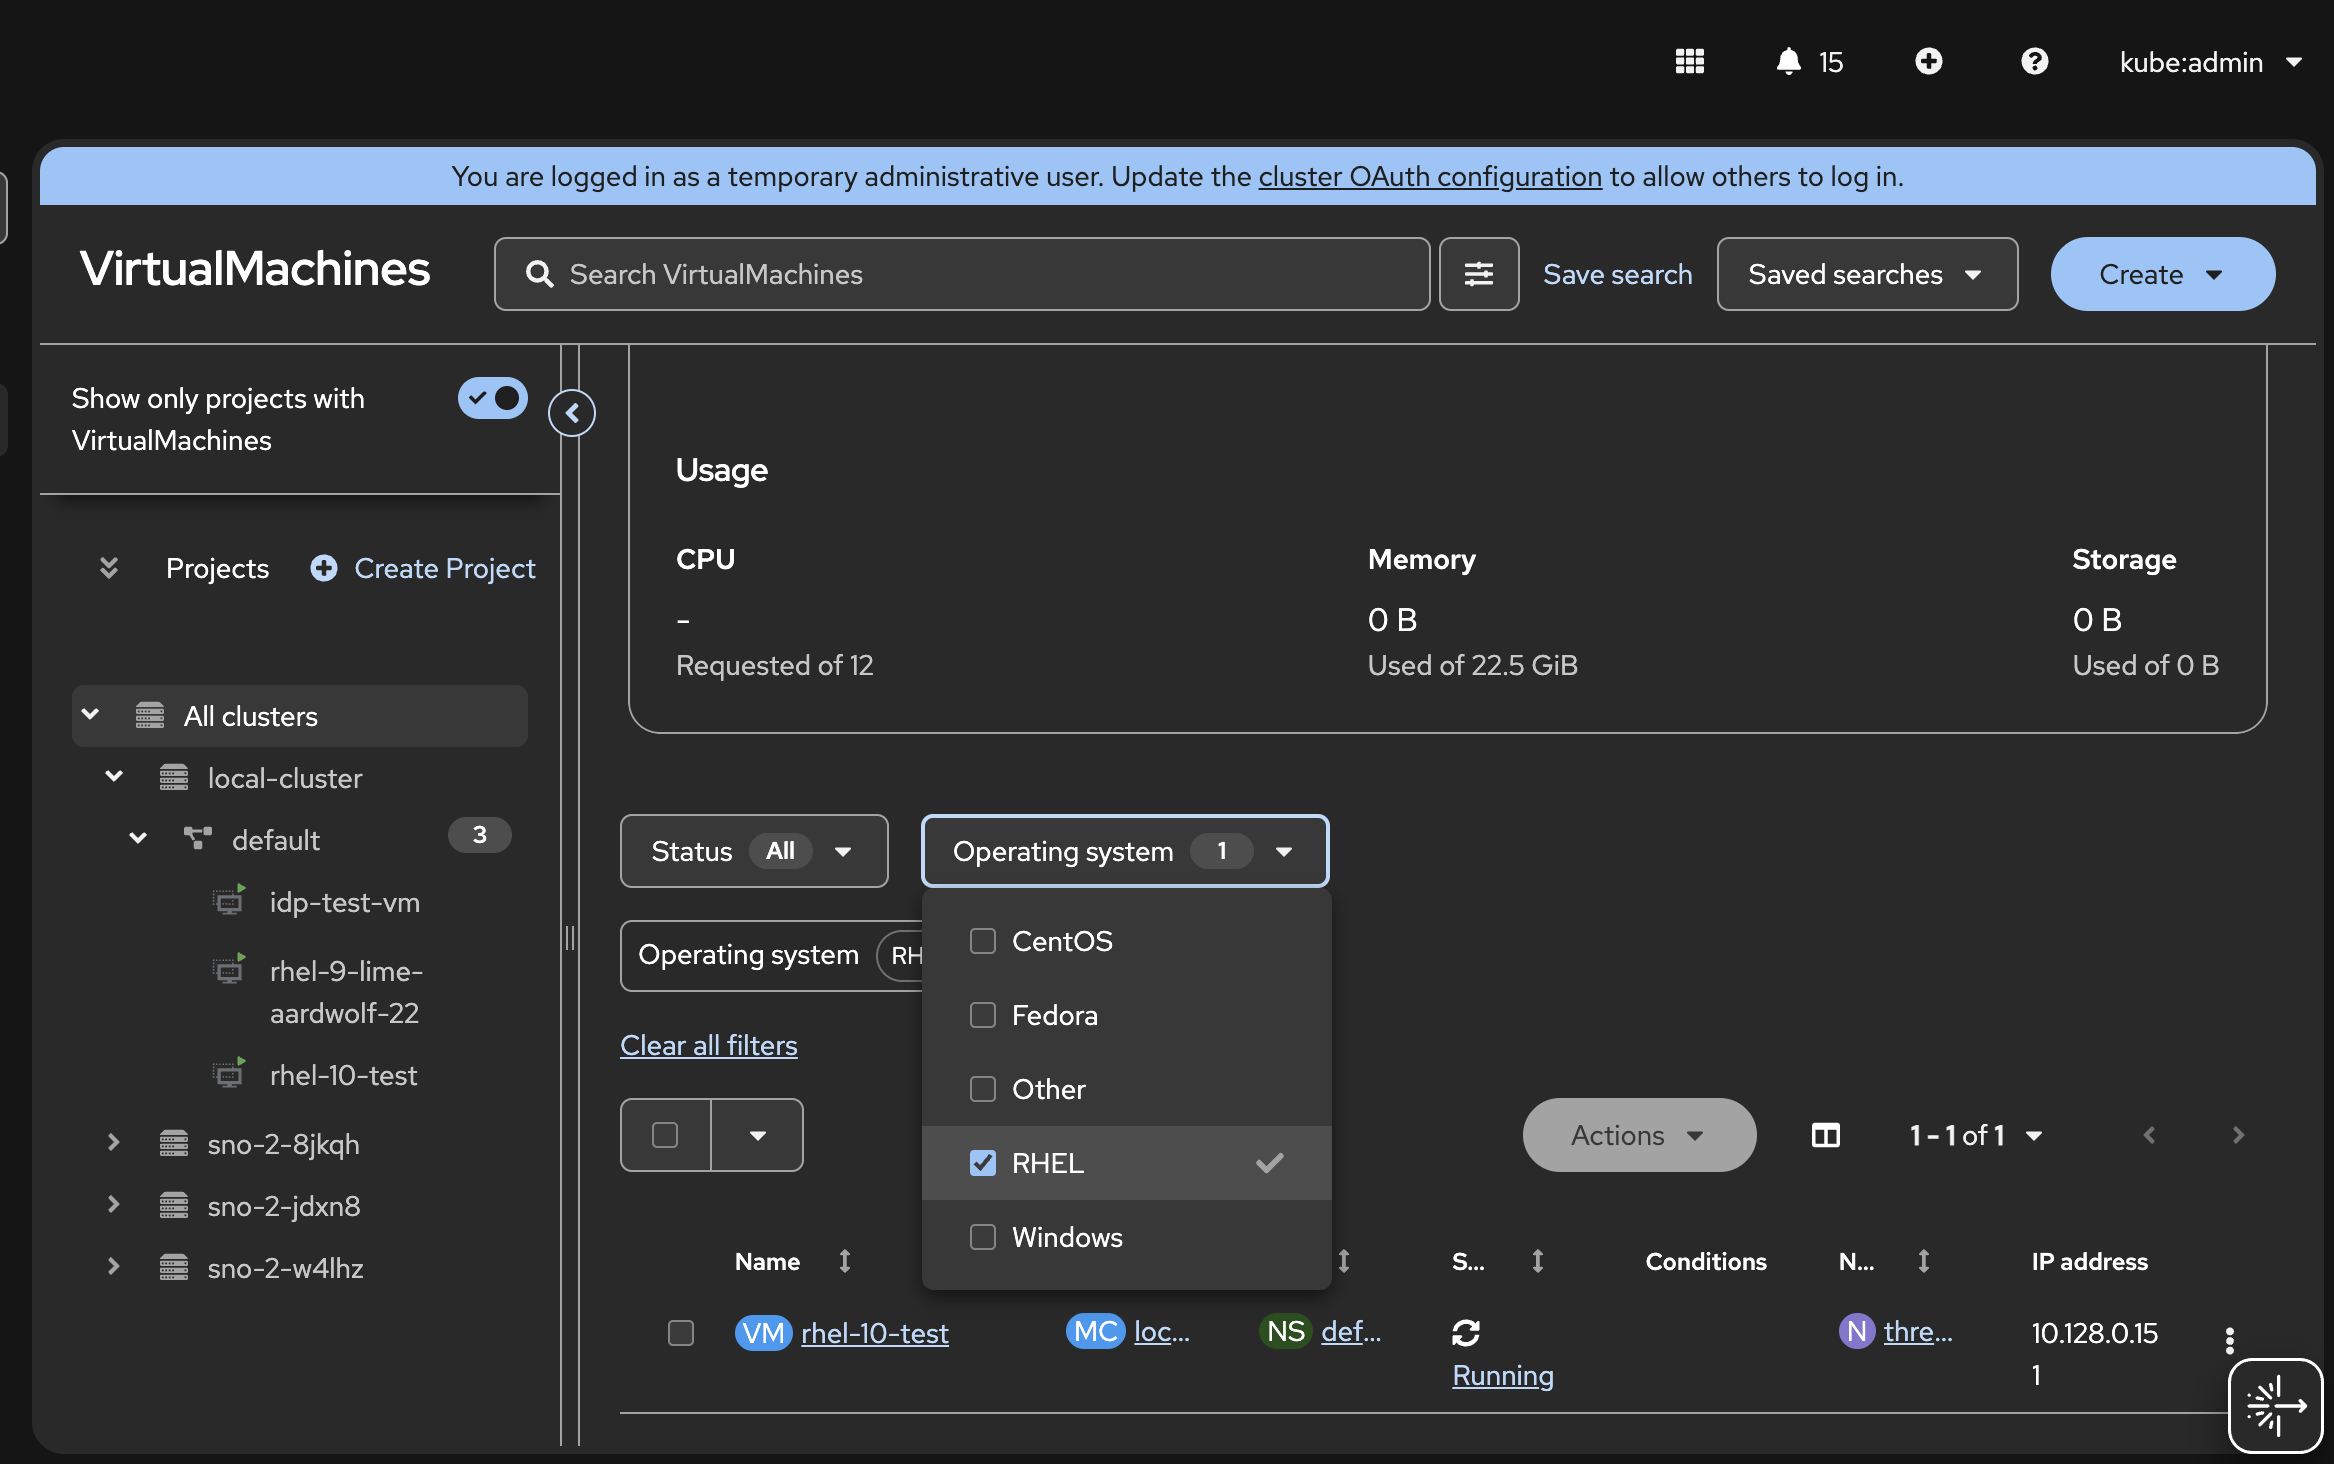Image resolution: width=2334 pixels, height=1464 pixels.
Task: Open the manage columns icon
Action: pos(1825,1135)
